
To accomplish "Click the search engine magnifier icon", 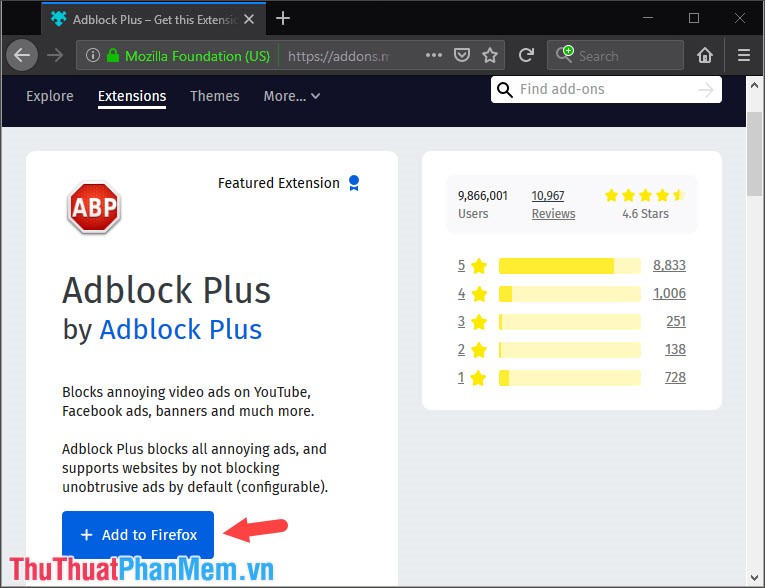I will (x=564, y=54).
